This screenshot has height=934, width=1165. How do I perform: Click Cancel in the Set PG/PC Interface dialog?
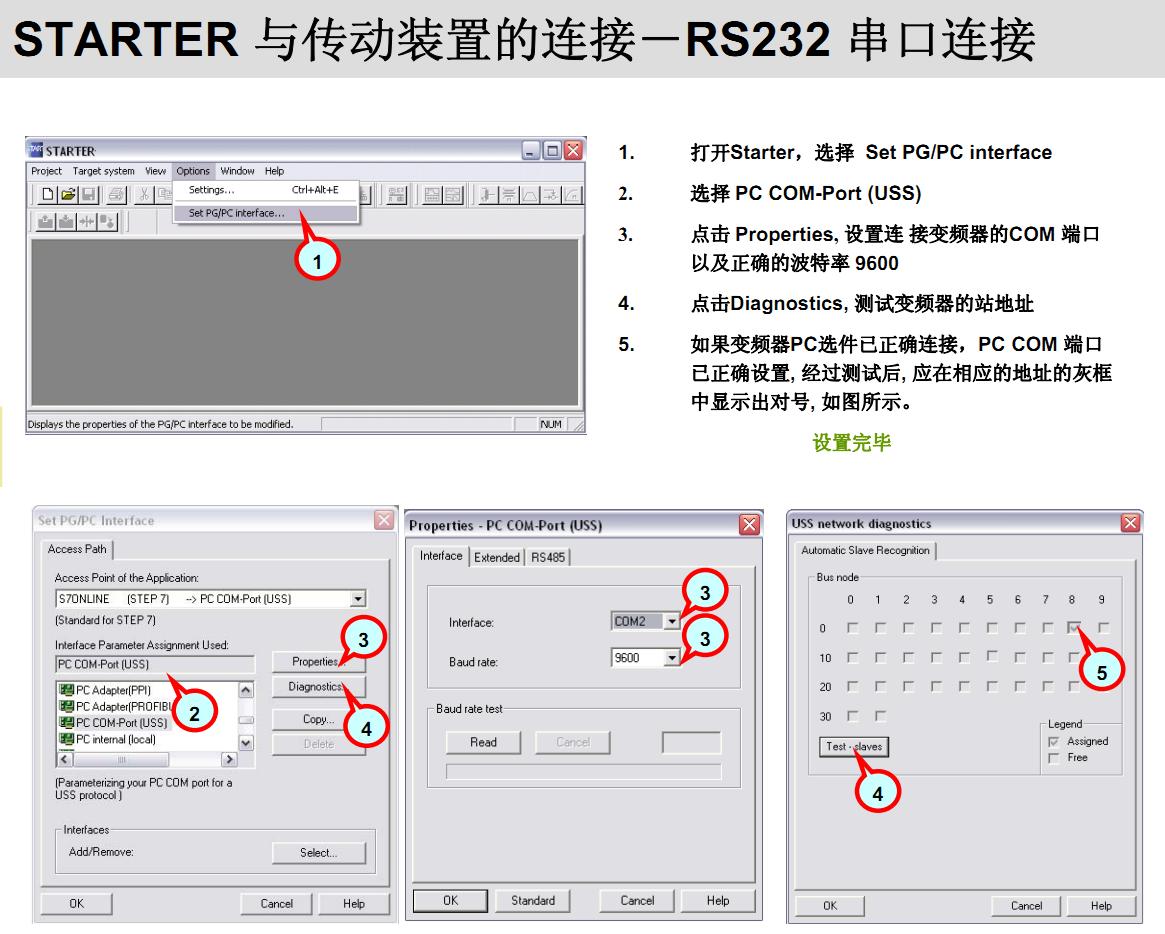click(276, 904)
